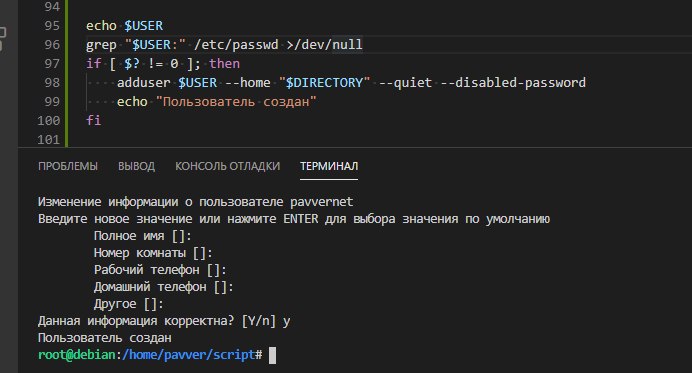The width and height of the screenshot is (692, 373).
Task: Click the "$DIRECTORY" variable in code
Action: [x=324, y=83]
